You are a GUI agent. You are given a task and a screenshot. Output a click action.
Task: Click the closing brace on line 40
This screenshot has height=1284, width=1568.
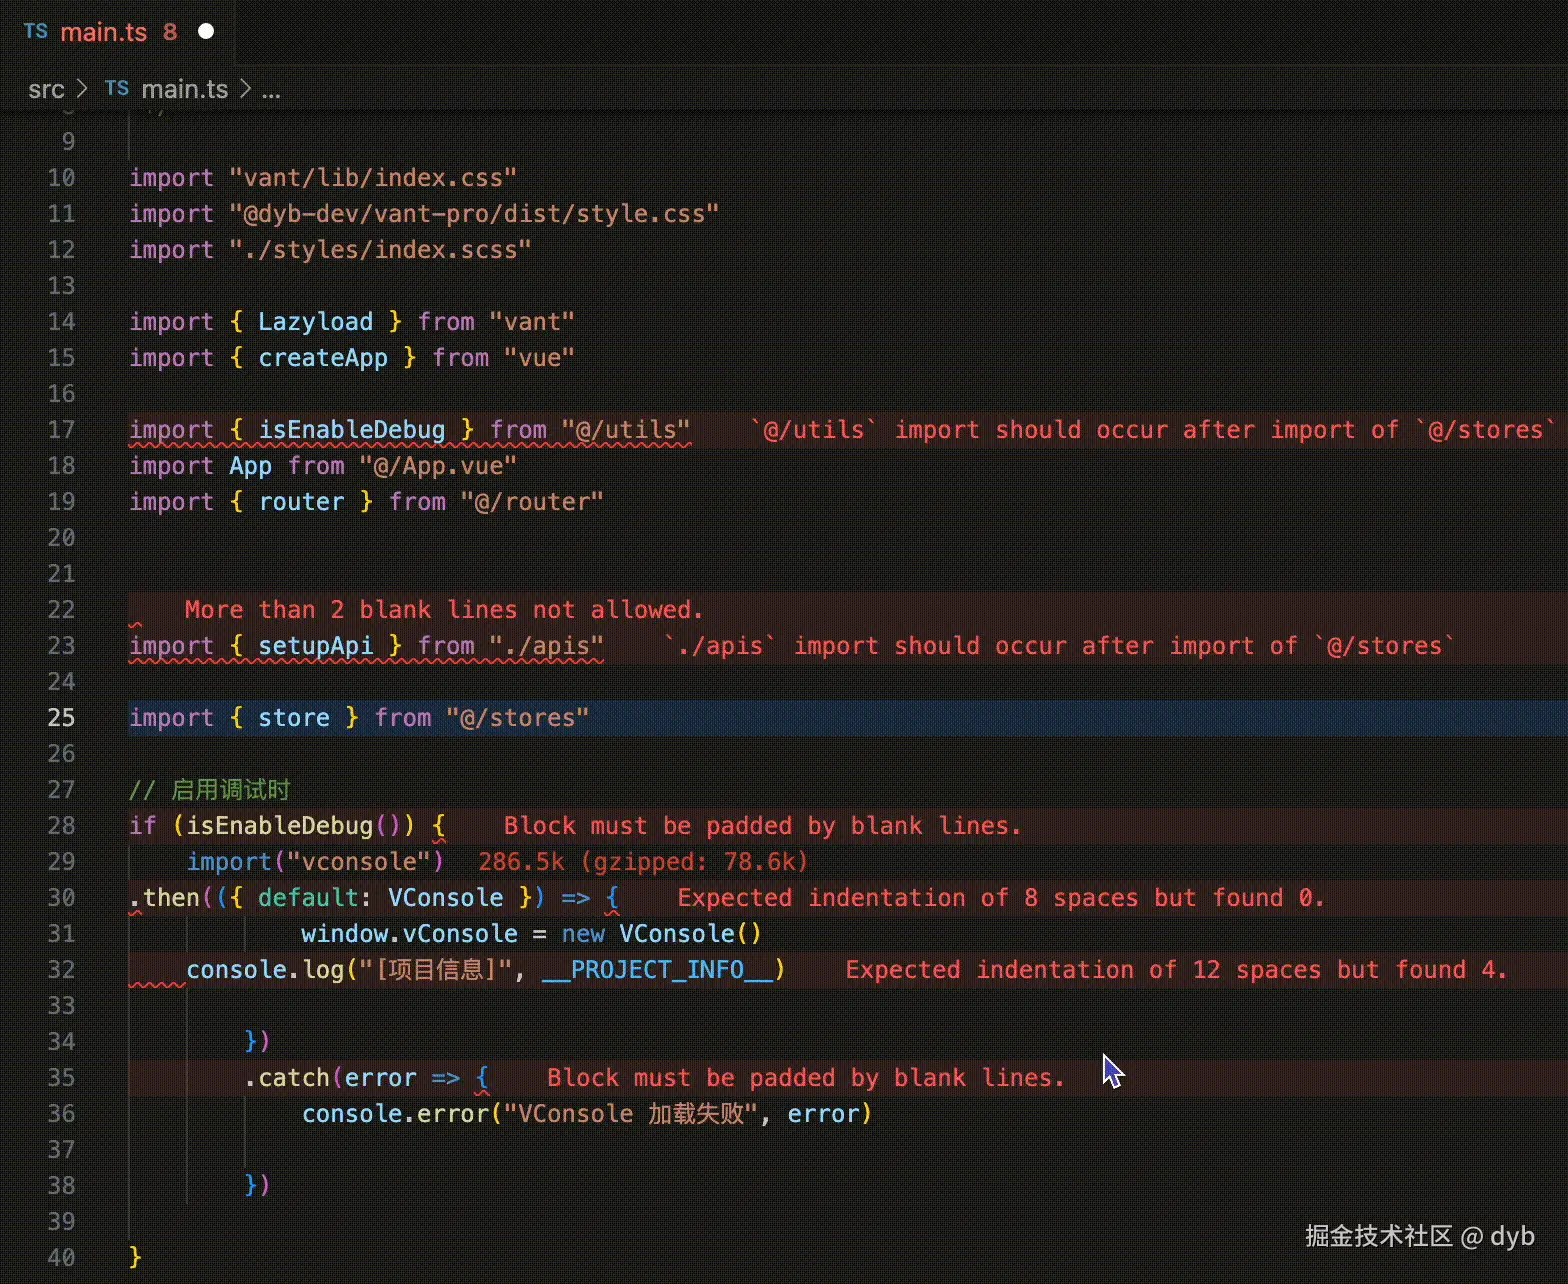pos(135,1257)
